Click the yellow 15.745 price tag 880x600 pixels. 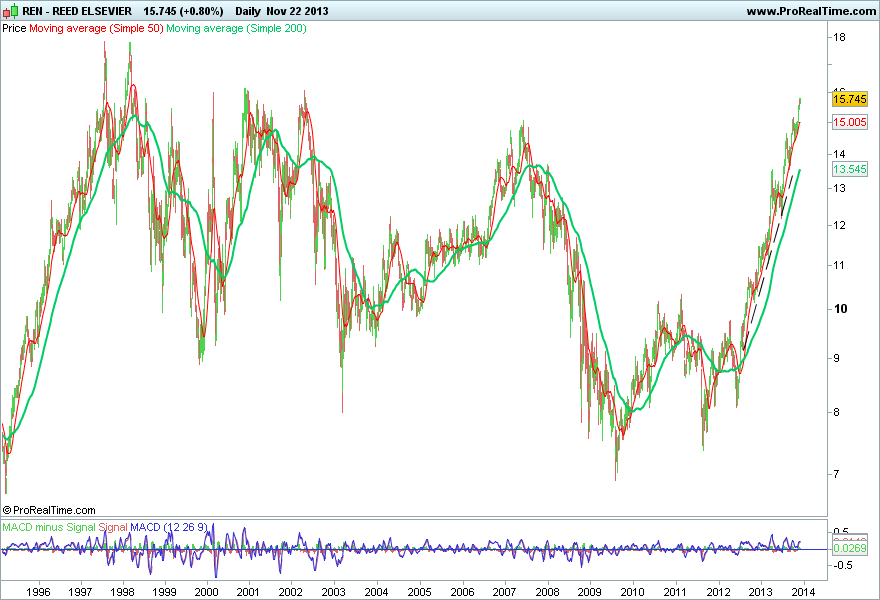(x=850, y=99)
